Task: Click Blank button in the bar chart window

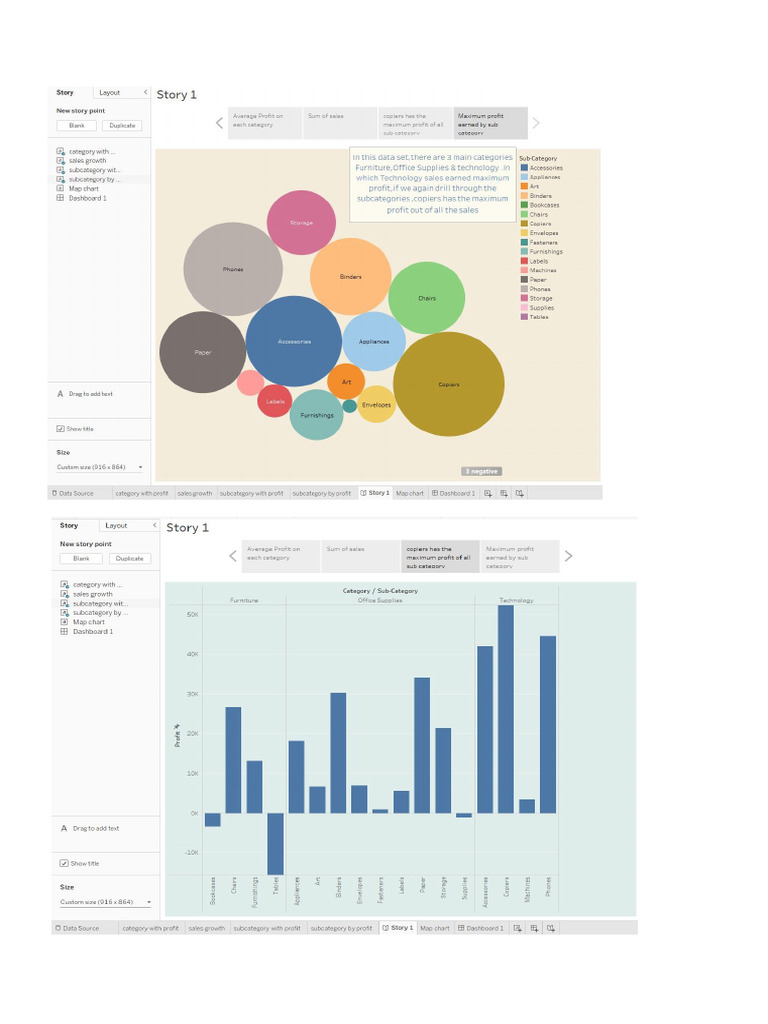Action: [81, 558]
